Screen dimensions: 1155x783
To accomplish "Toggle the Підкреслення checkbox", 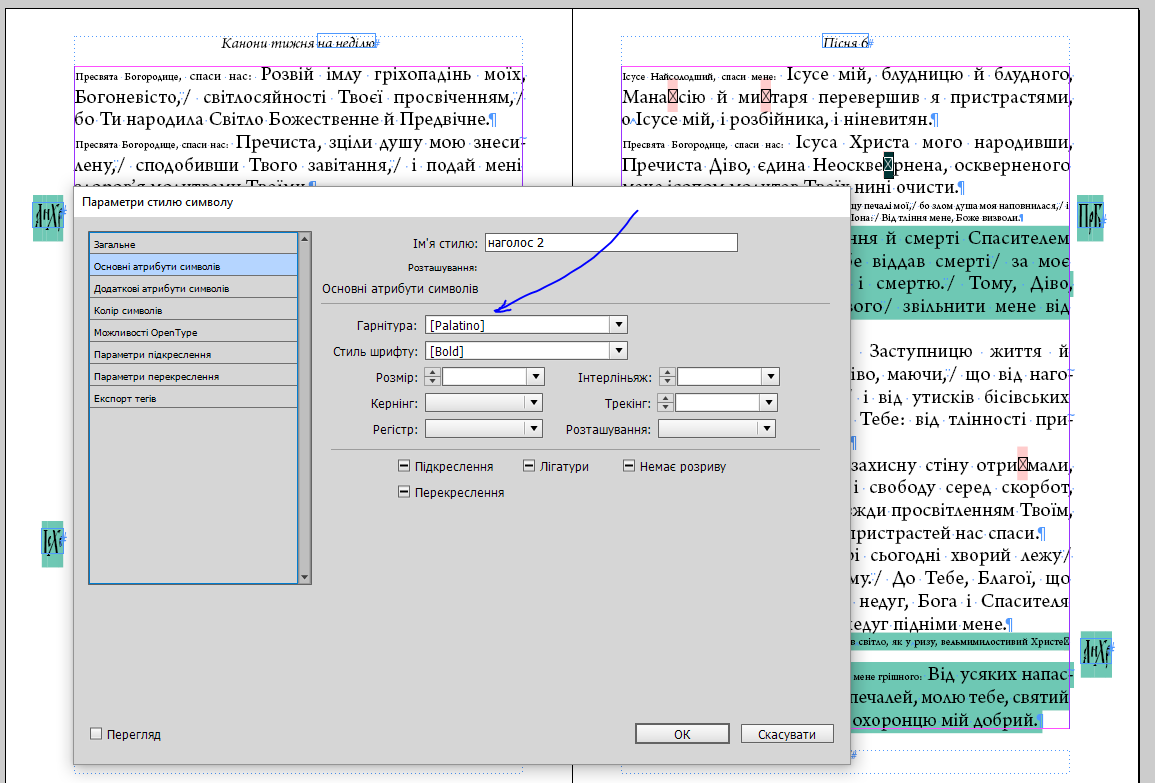I will click(404, 466).
